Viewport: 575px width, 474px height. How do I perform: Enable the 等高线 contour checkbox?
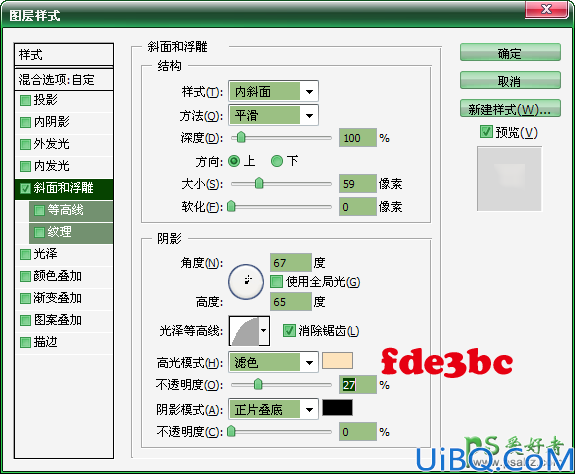(39, 210)
